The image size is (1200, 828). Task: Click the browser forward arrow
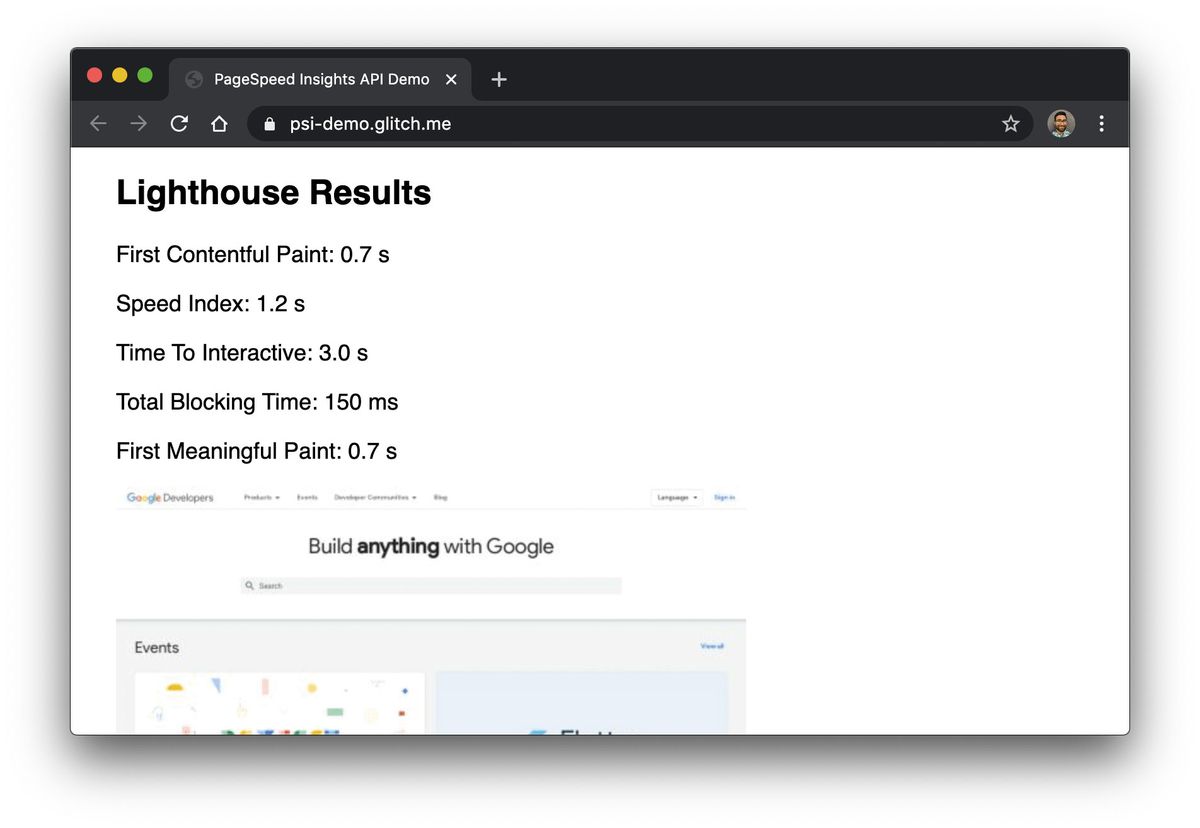[x=138, y=123]
